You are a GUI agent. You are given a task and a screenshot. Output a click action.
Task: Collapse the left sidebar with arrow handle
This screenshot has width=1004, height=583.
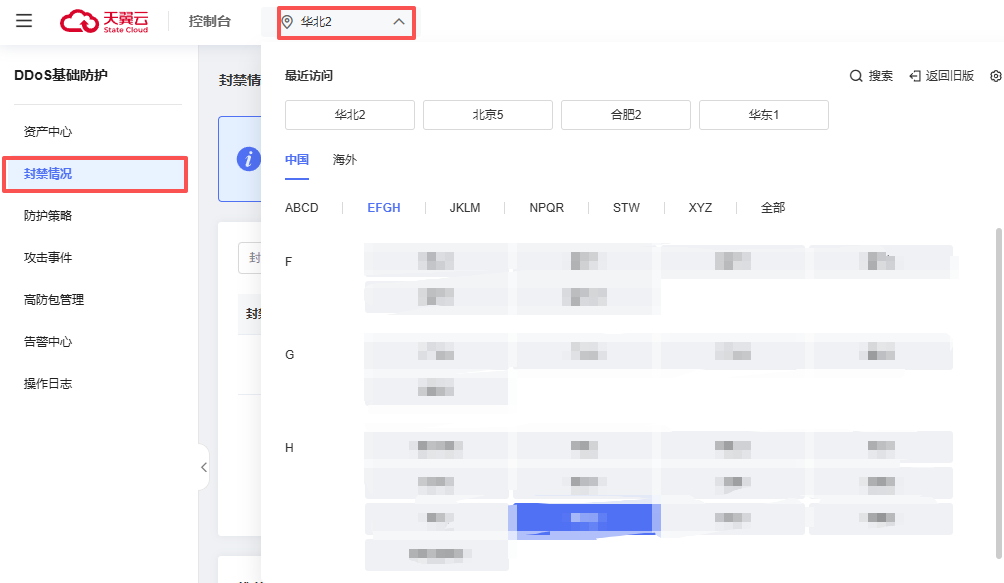(203, 467)
